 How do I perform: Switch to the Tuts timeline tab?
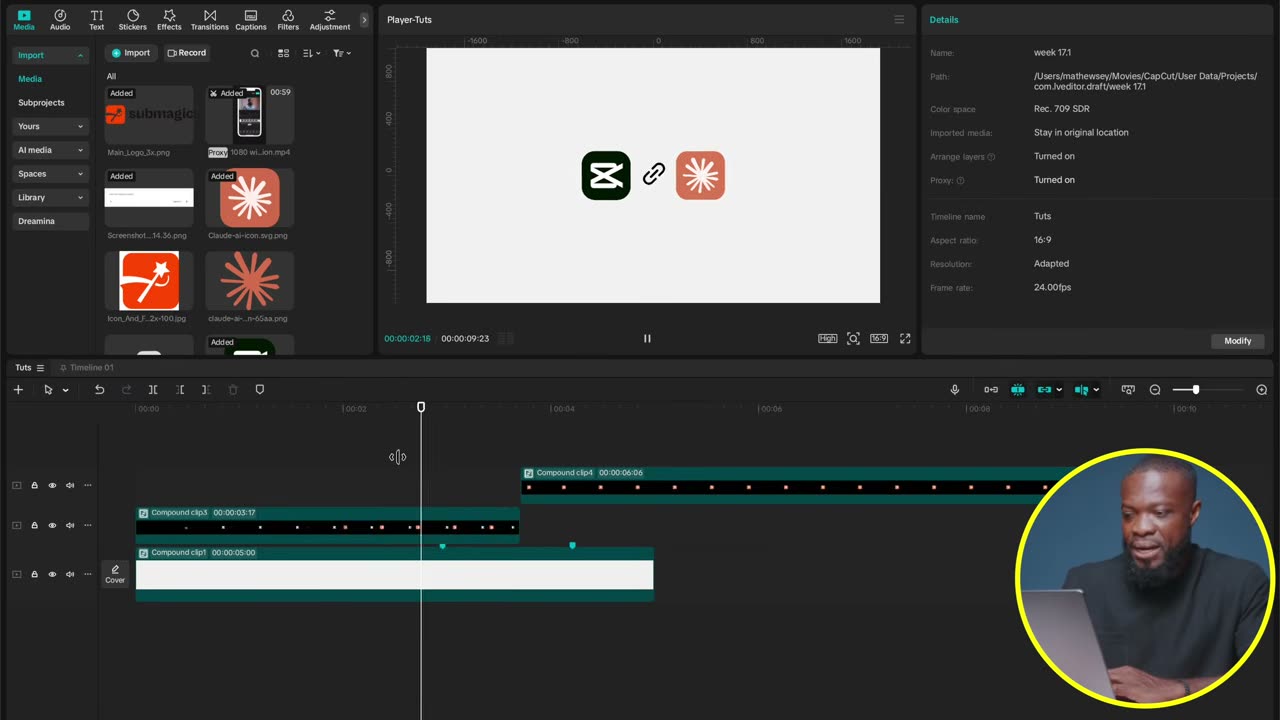[23, 368]
